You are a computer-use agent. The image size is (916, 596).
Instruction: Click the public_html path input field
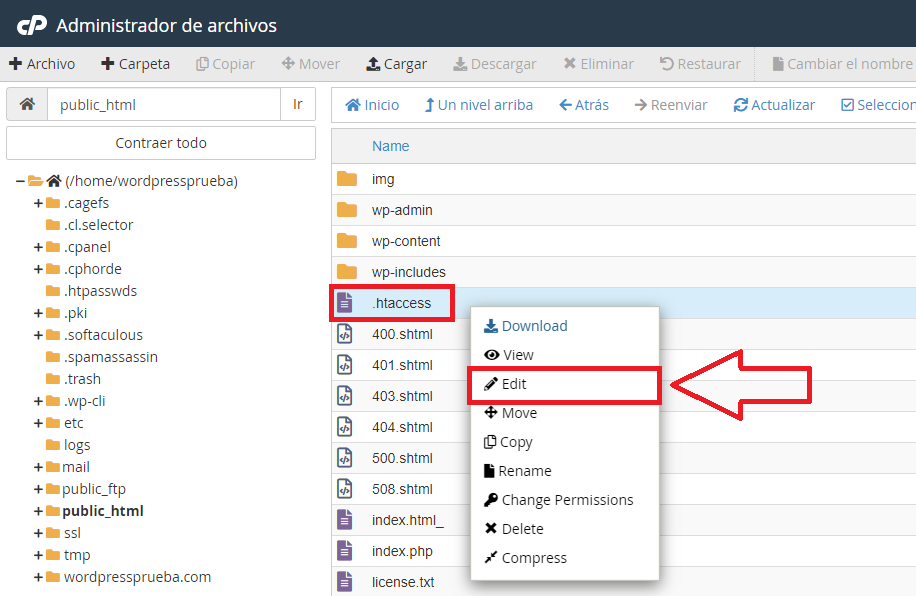point(164,104)
